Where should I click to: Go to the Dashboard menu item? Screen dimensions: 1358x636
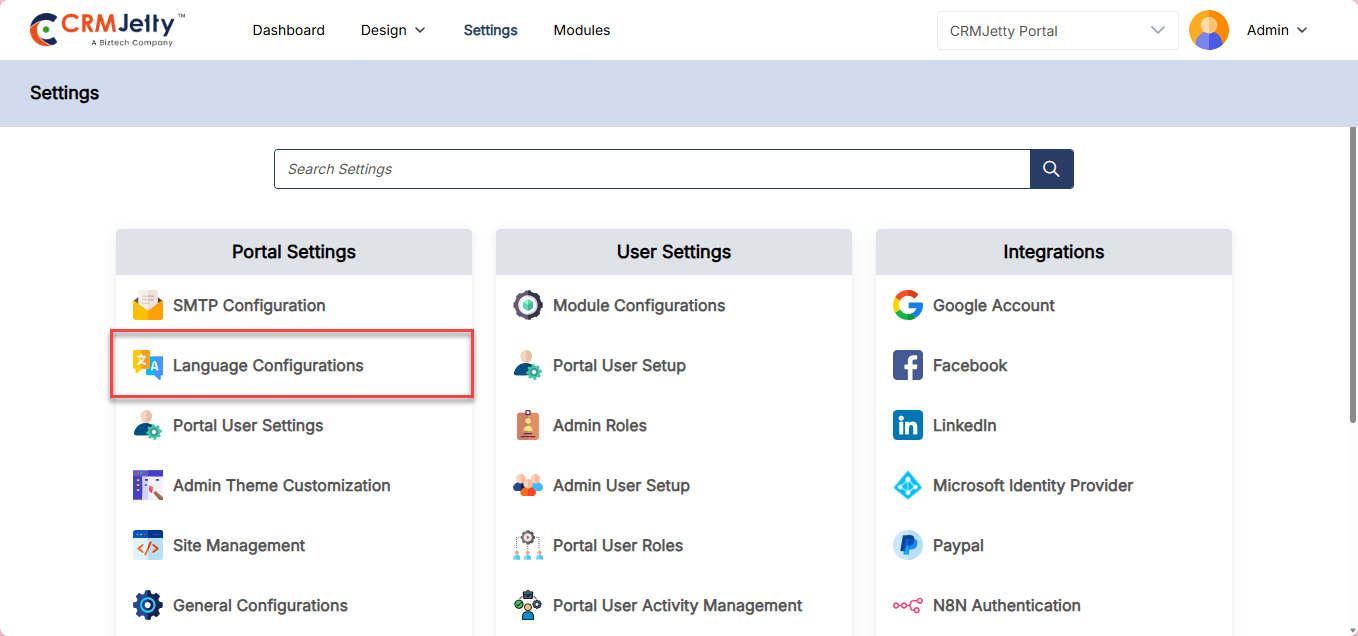tap(288, 30)
